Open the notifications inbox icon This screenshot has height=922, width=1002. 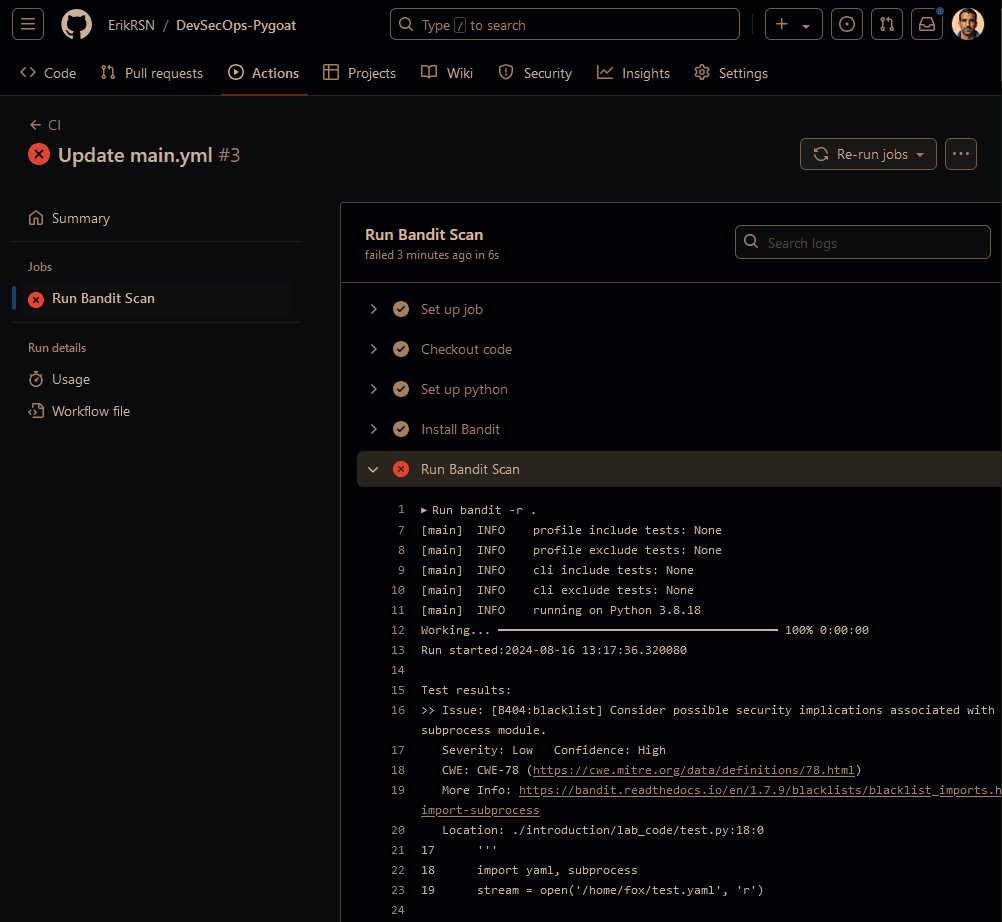(927, 25)
